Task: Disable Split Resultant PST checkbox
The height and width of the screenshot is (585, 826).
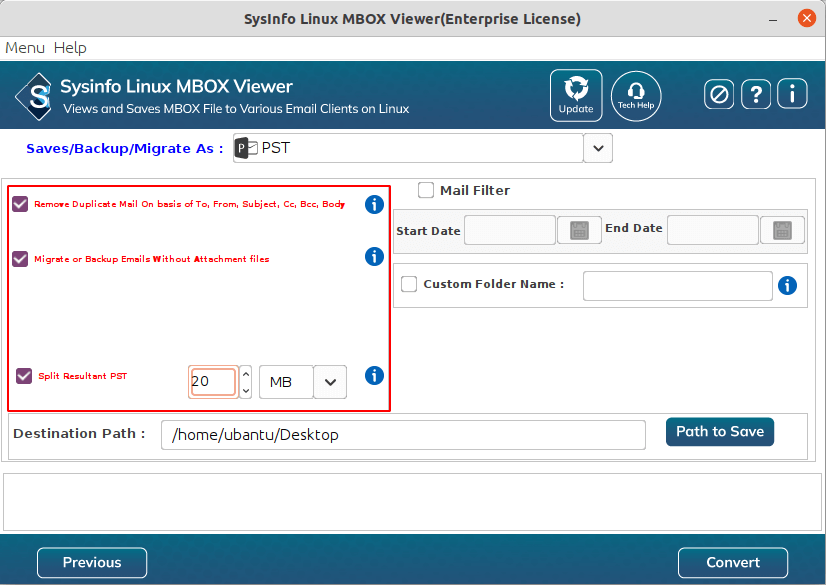Action: click(x=24, y=376)
